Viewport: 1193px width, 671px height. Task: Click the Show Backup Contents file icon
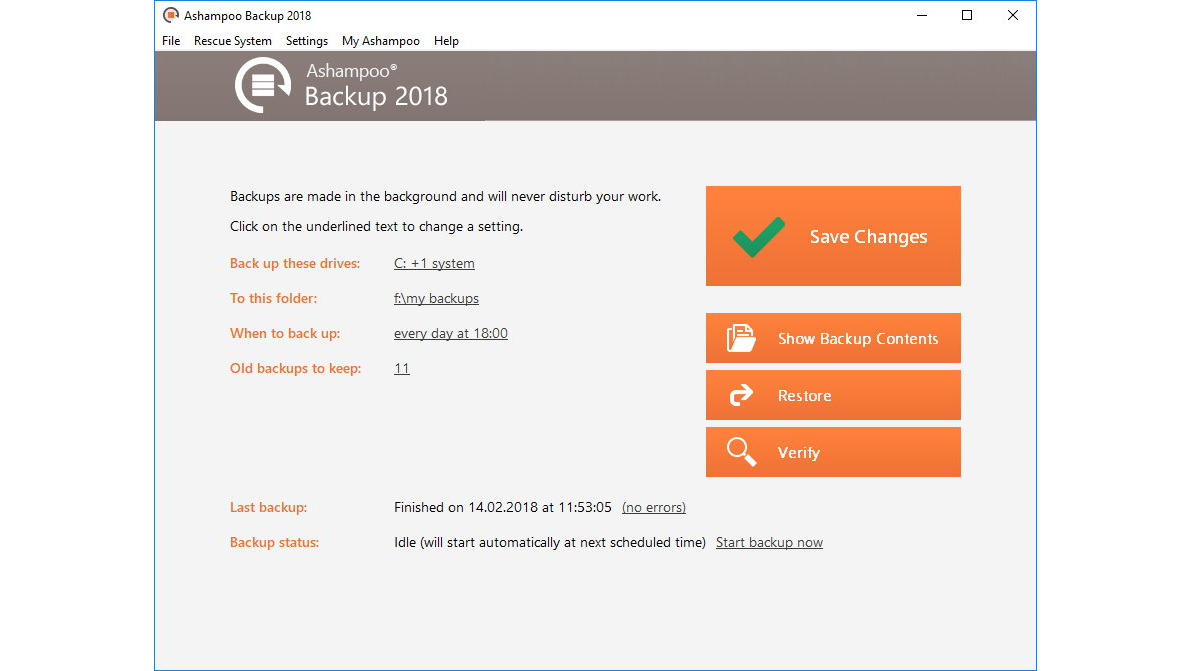(x=740, y=338)
